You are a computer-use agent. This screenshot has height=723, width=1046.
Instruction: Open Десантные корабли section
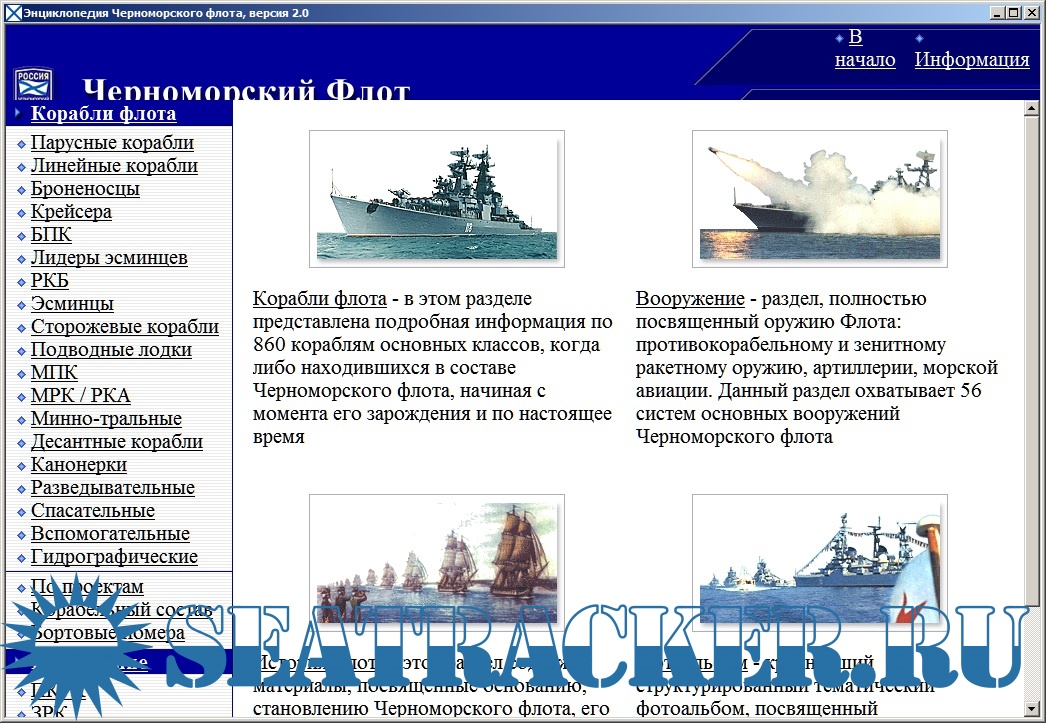(116, 442)
